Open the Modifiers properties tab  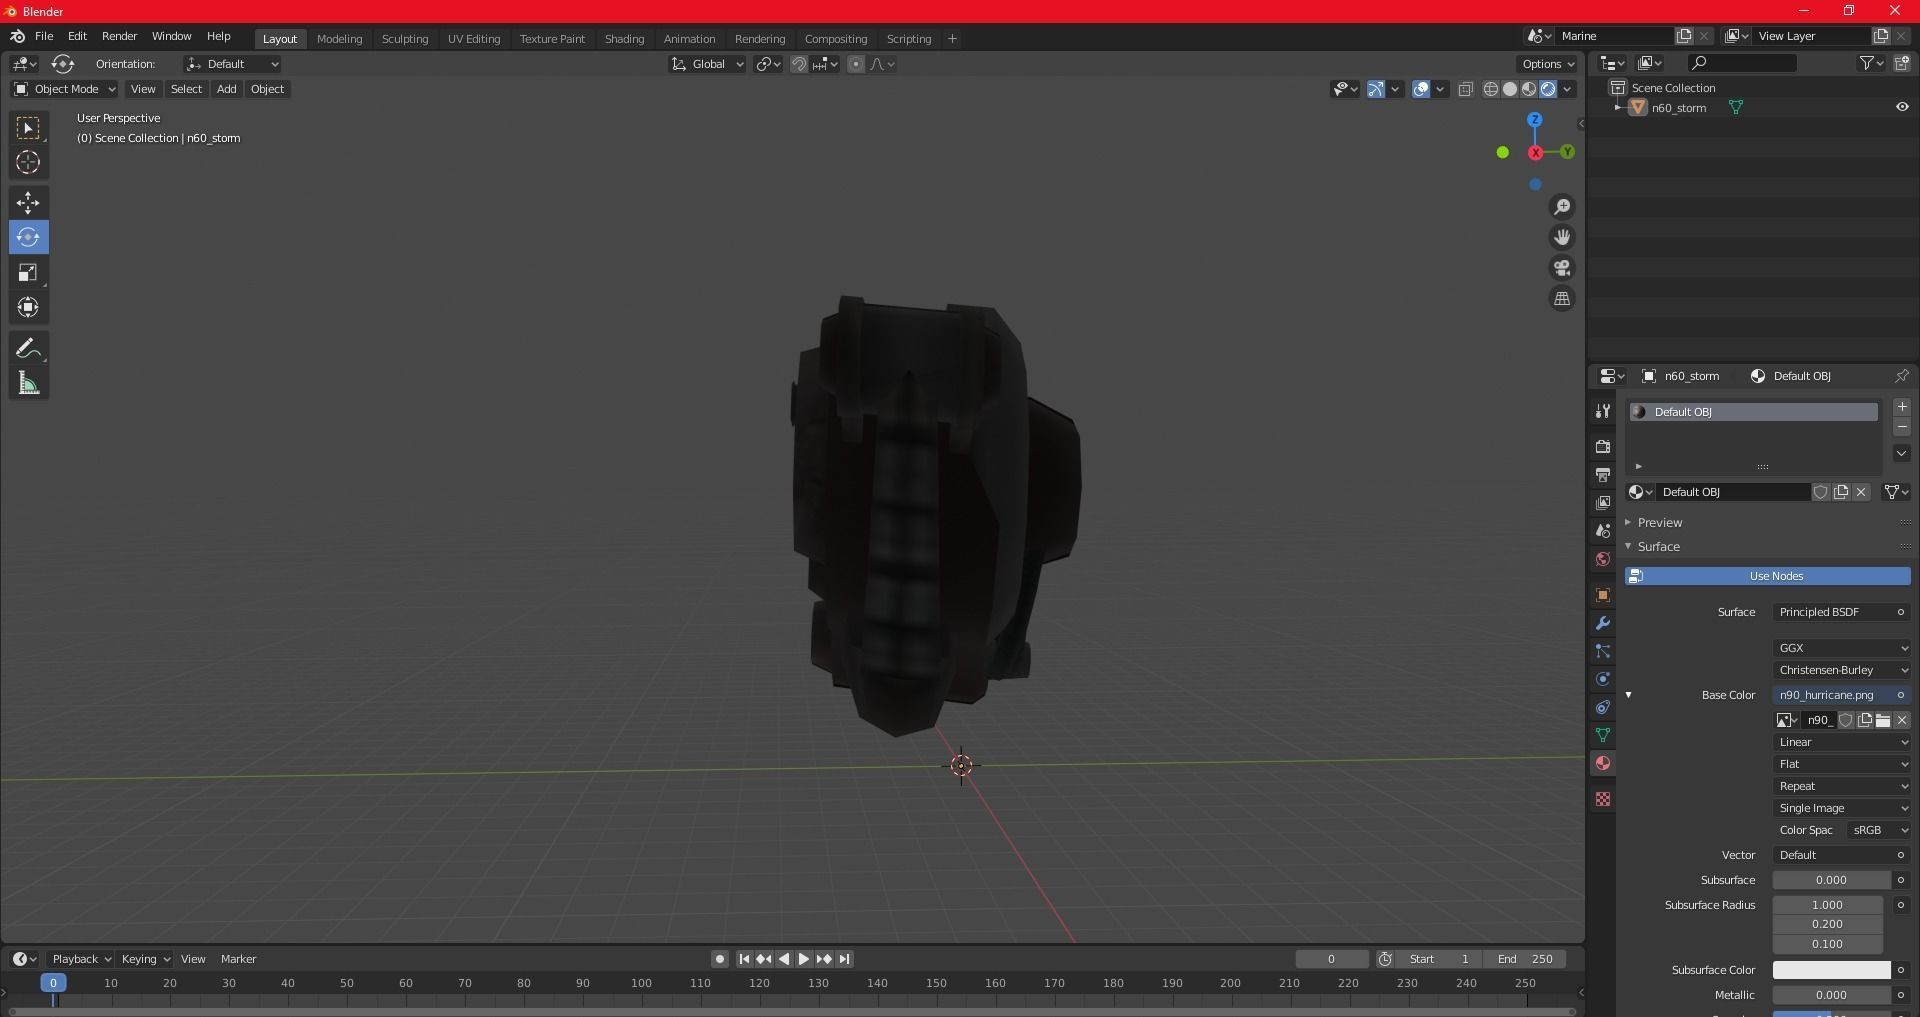click(1603, 623)
